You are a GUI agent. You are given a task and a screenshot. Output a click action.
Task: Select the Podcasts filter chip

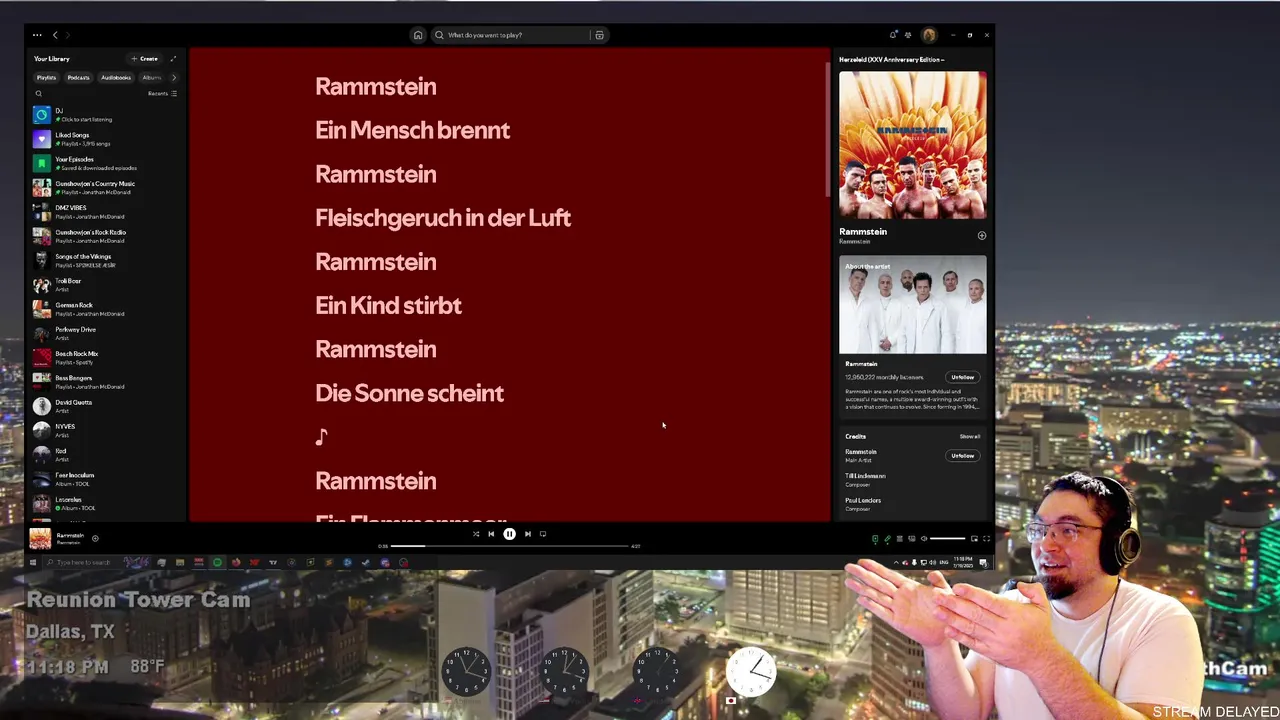(79, 77)
